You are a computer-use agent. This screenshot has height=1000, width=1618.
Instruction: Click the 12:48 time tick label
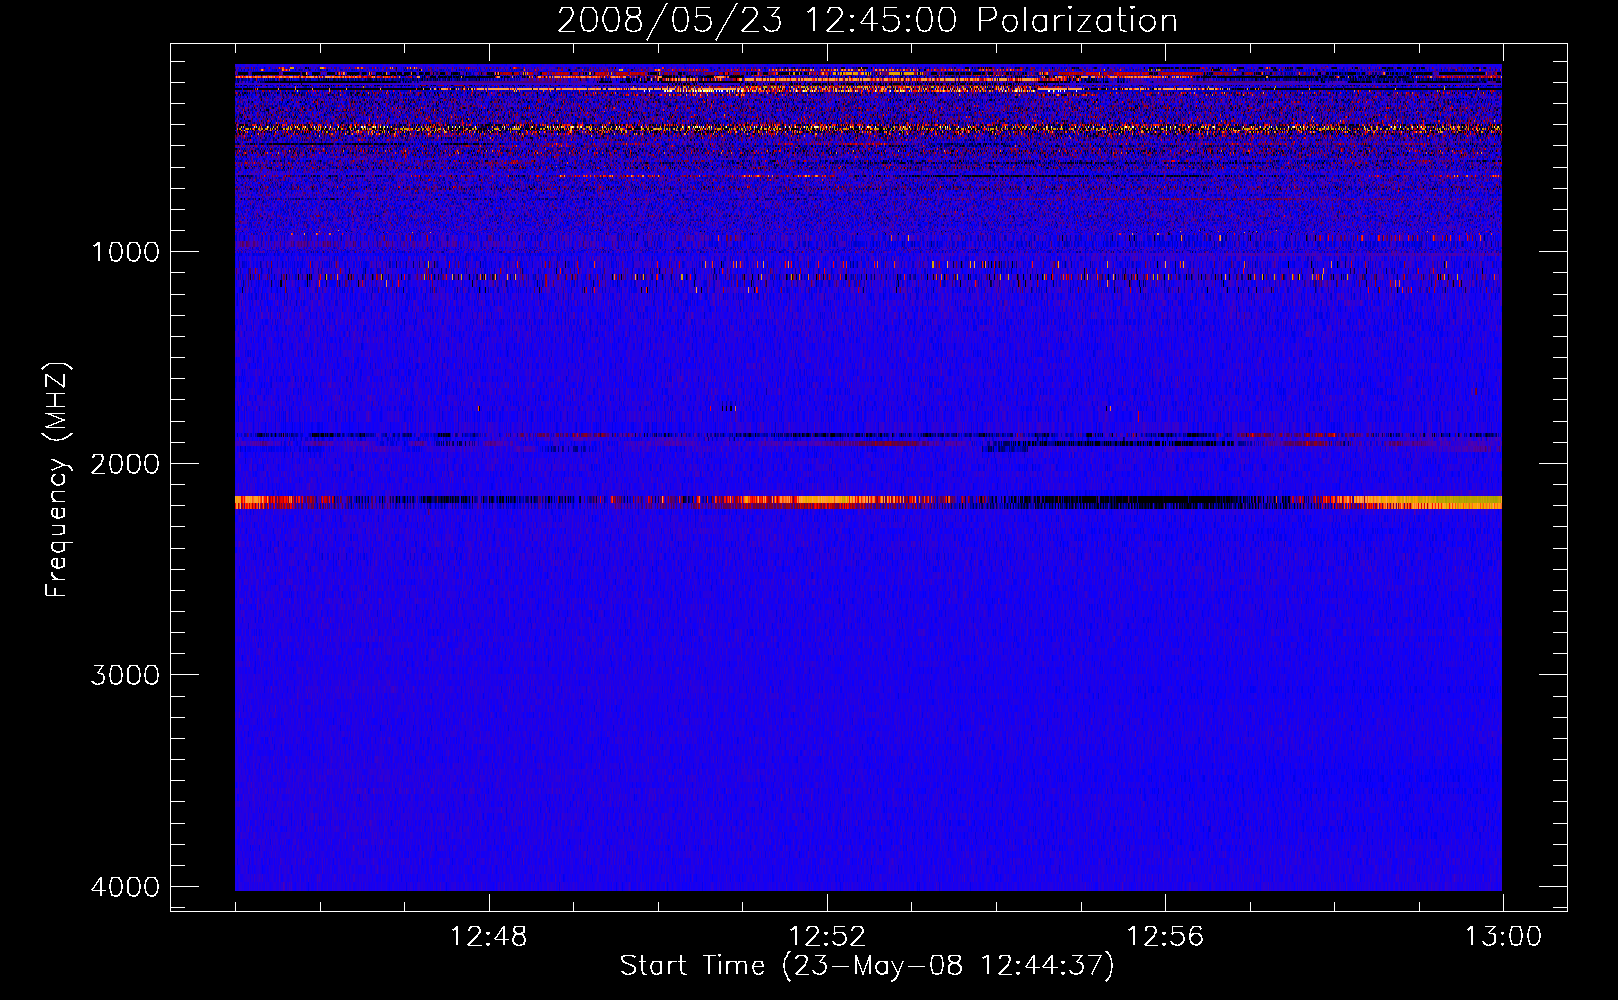(x=489, y=937)
